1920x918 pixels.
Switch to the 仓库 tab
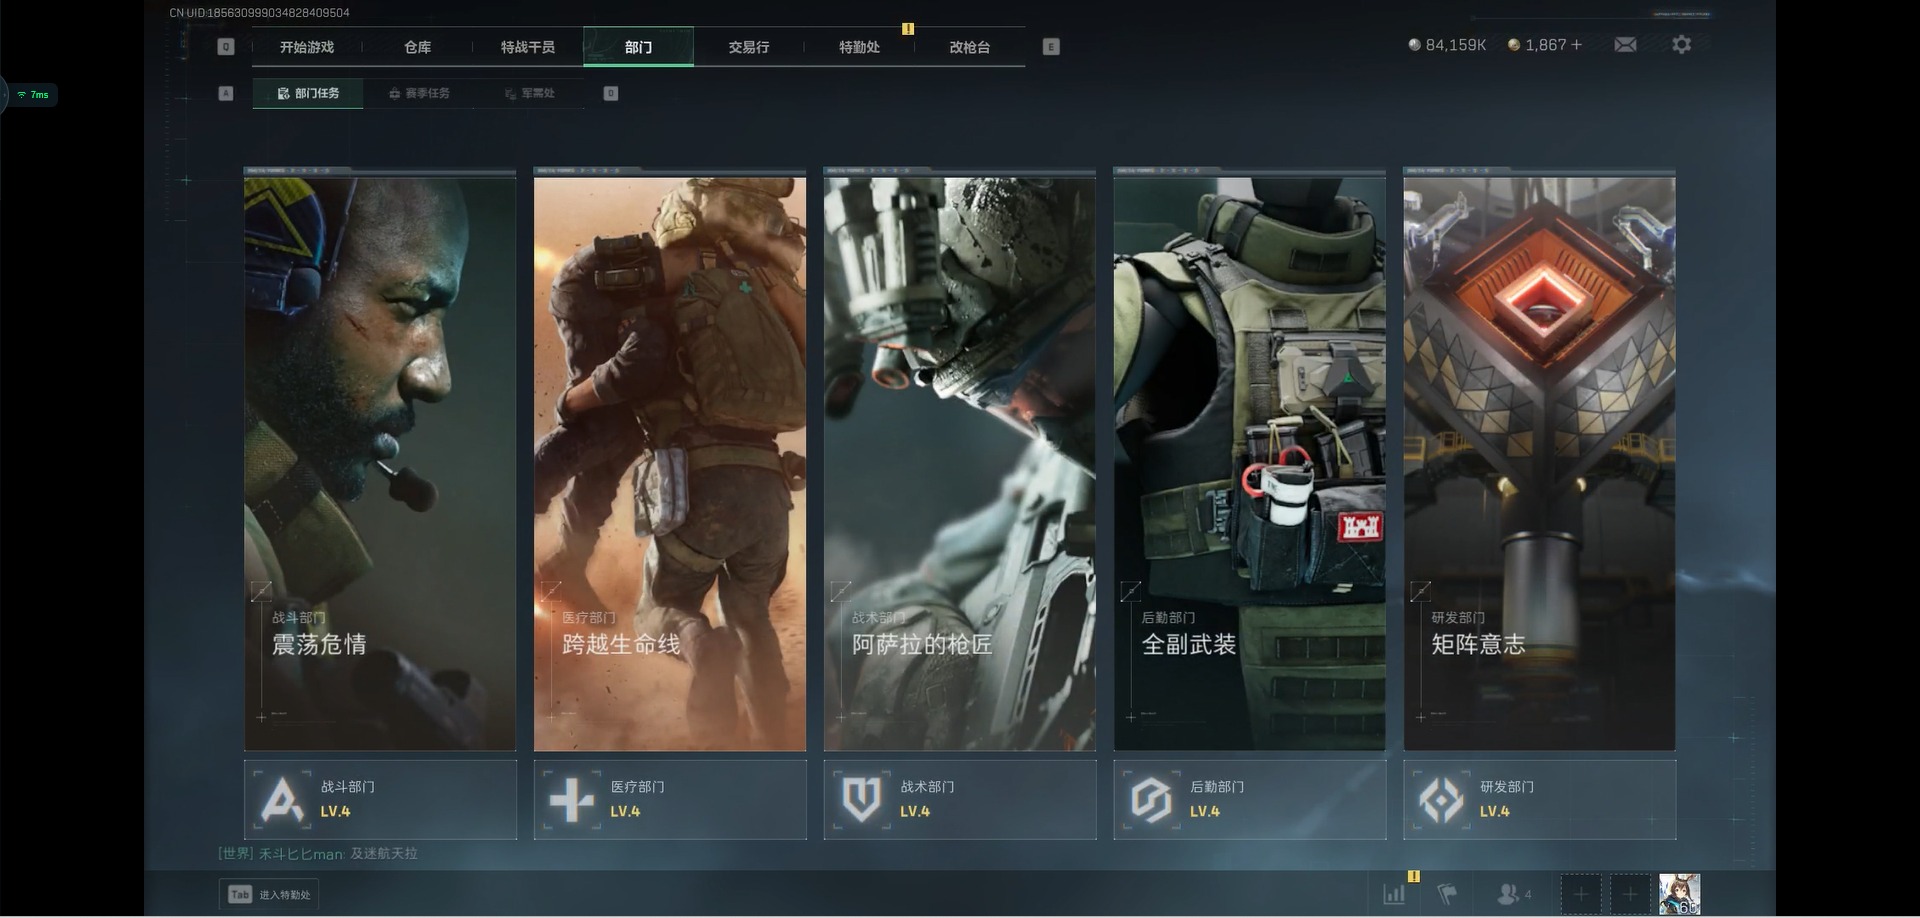click(x=418, y=47)
